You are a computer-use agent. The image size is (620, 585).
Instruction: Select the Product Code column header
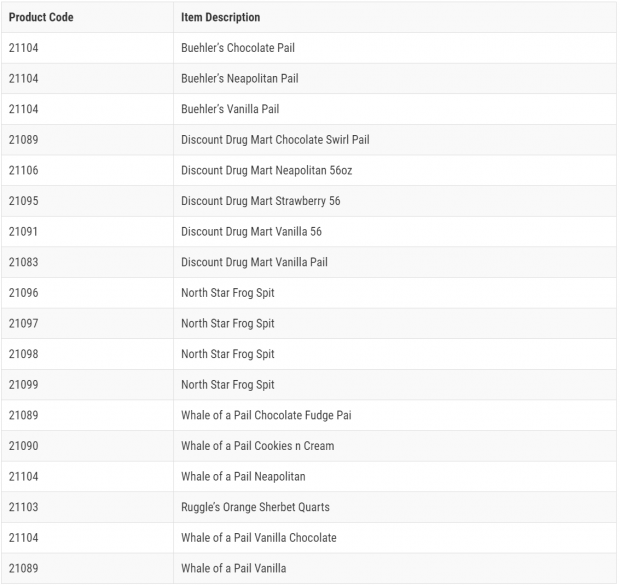(41, 17)
